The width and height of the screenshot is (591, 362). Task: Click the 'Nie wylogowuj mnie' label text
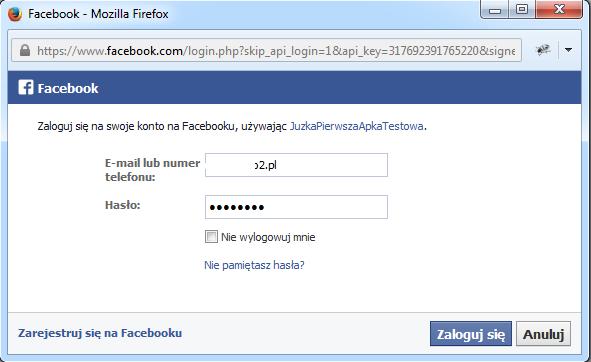[x=268, y=237]
